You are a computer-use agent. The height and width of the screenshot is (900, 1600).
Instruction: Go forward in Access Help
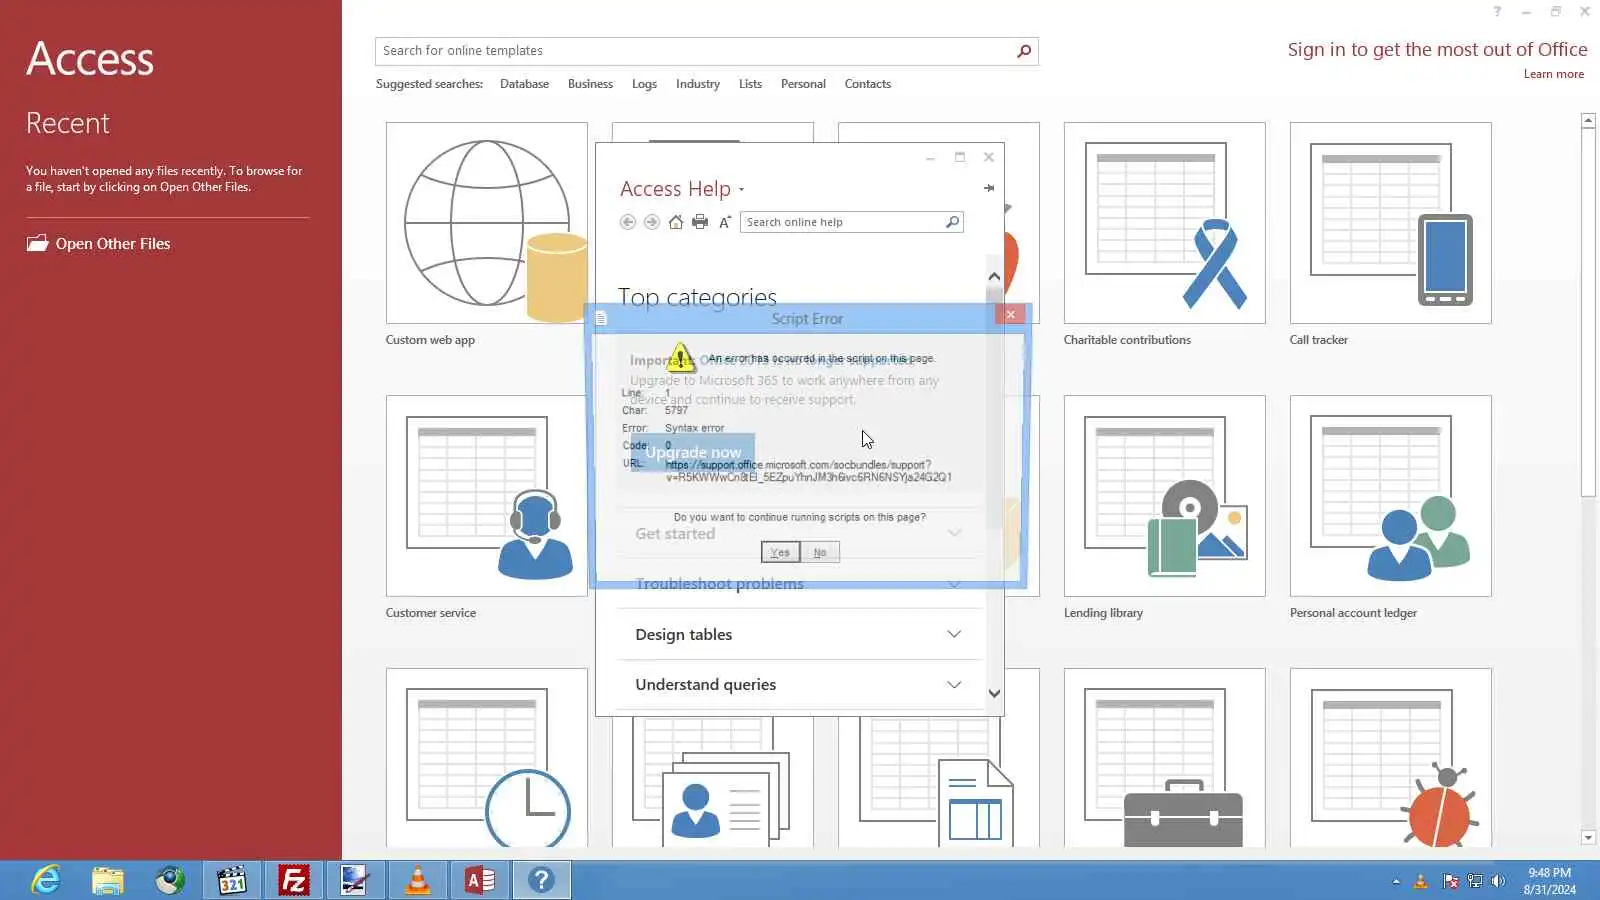[652, 222]
